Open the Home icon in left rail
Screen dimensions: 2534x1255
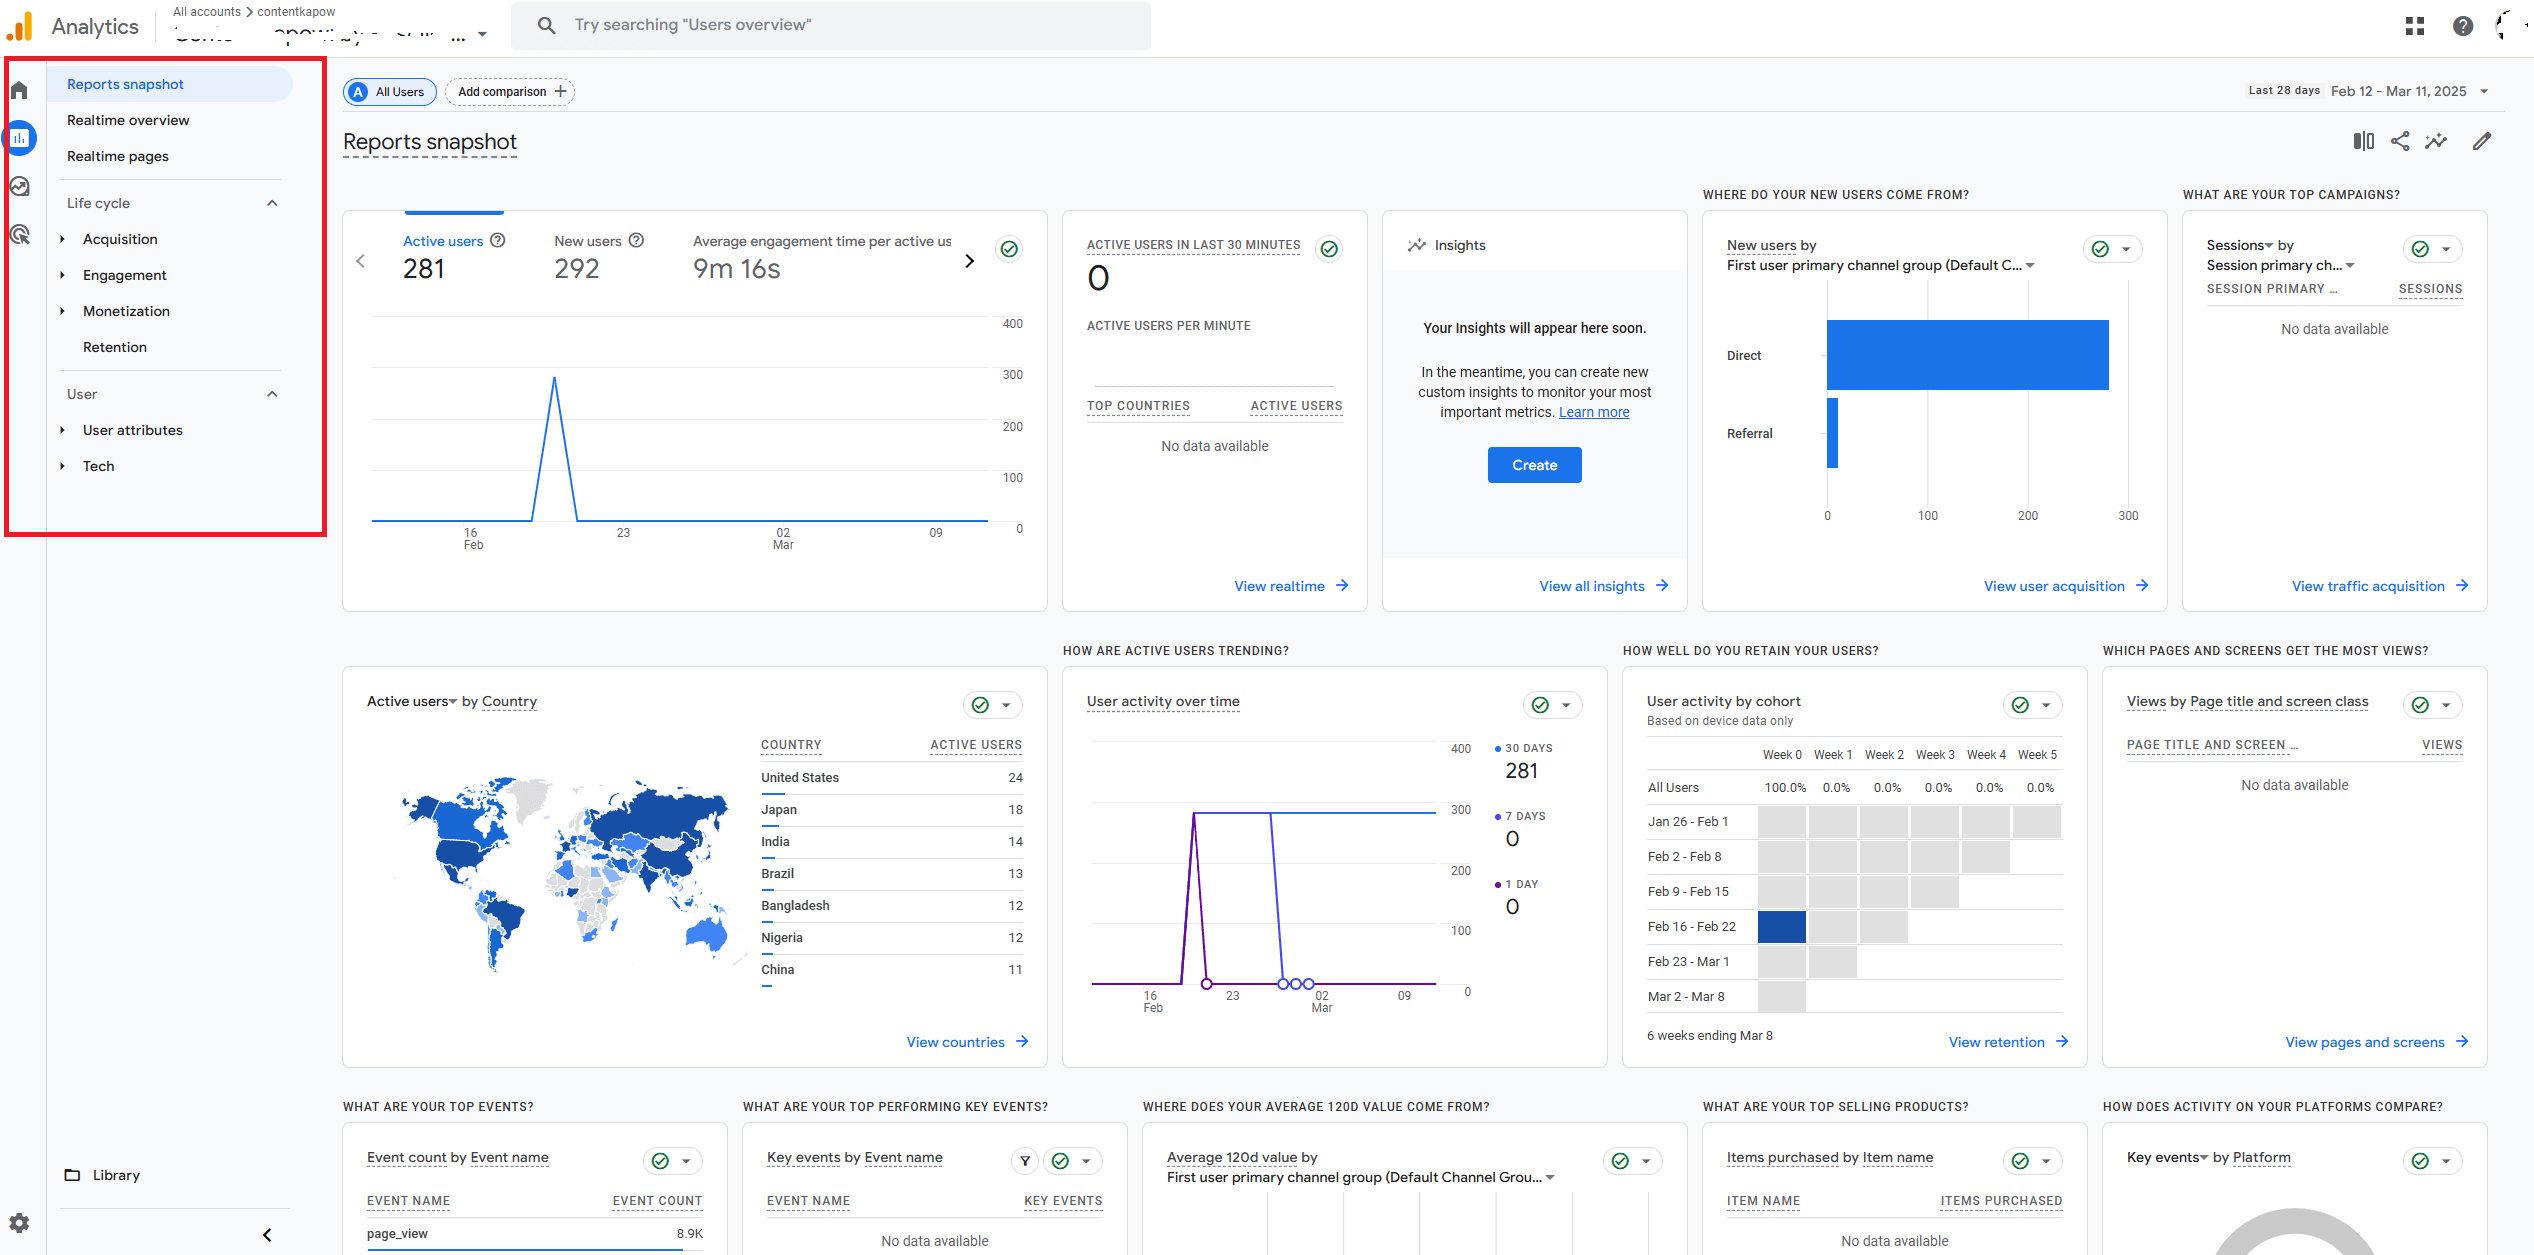[19, 91]
